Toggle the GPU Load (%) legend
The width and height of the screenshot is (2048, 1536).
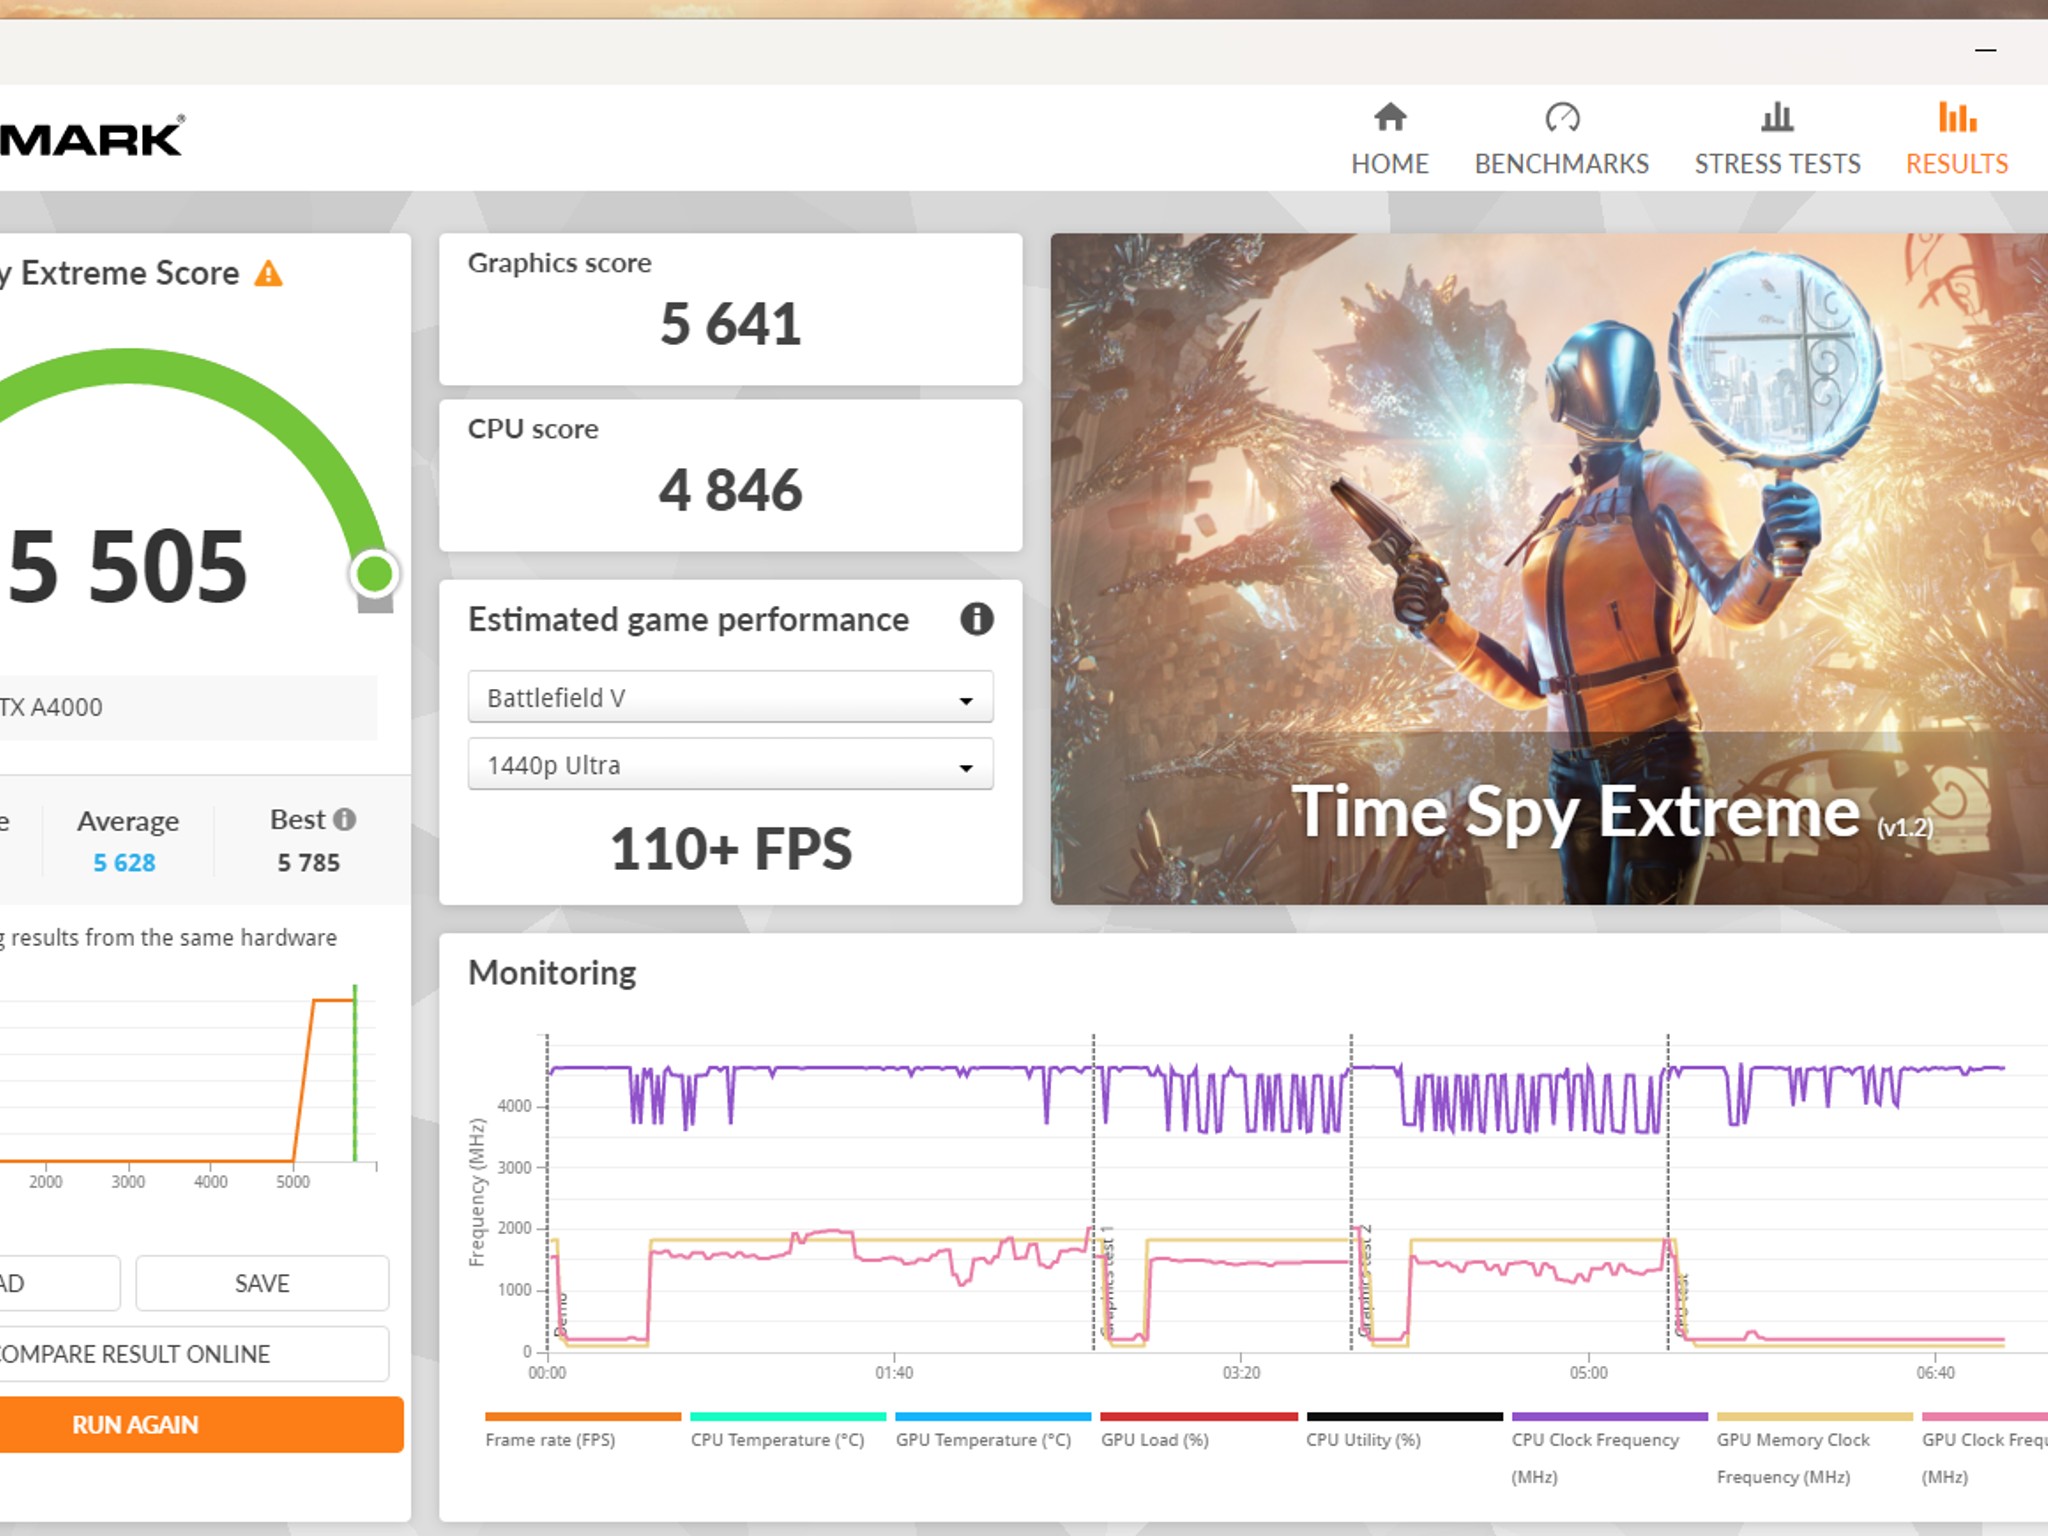[1198, 1431]
